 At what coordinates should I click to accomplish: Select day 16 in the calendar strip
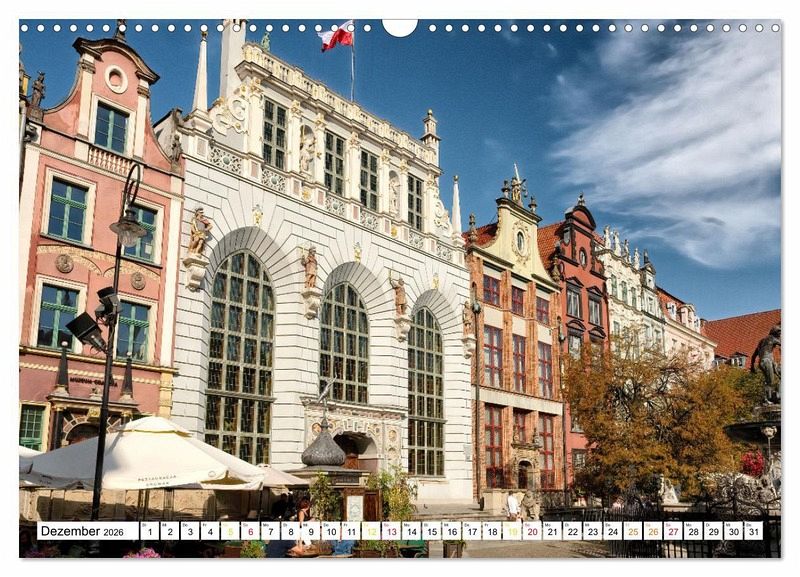[452, 531]
